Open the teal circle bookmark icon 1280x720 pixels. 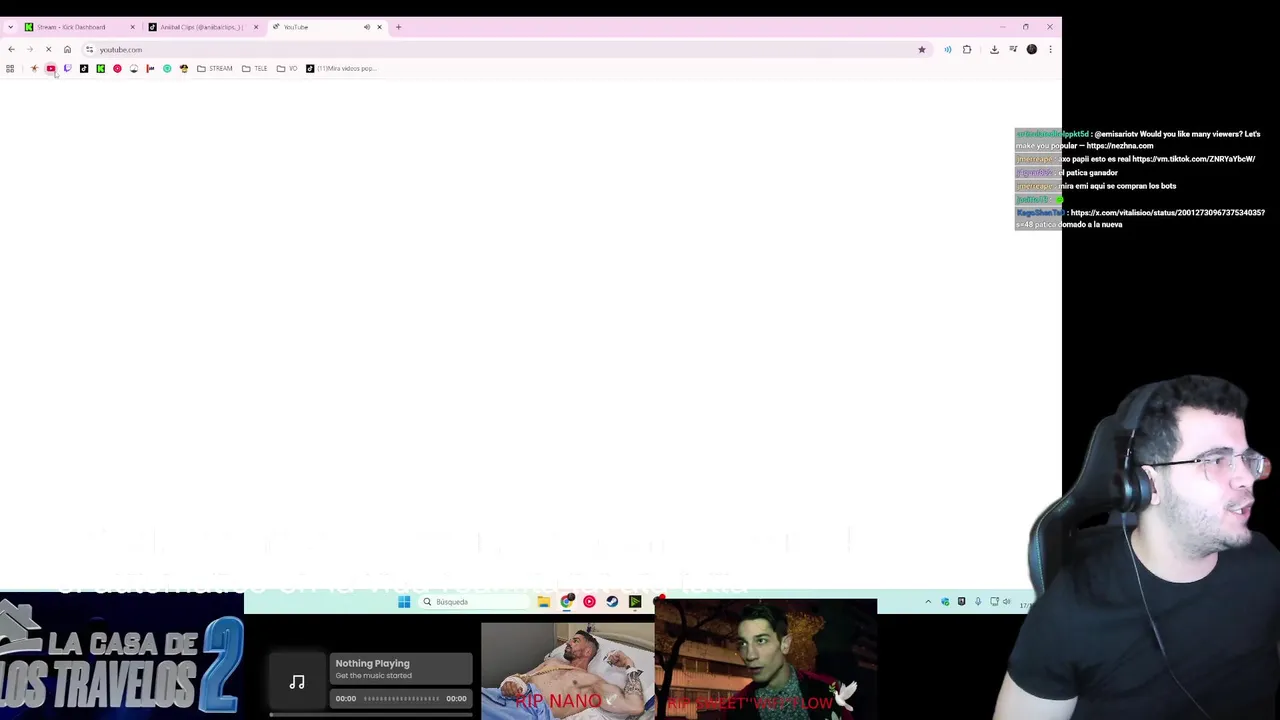pyautogui.click(x=167, y=68)
